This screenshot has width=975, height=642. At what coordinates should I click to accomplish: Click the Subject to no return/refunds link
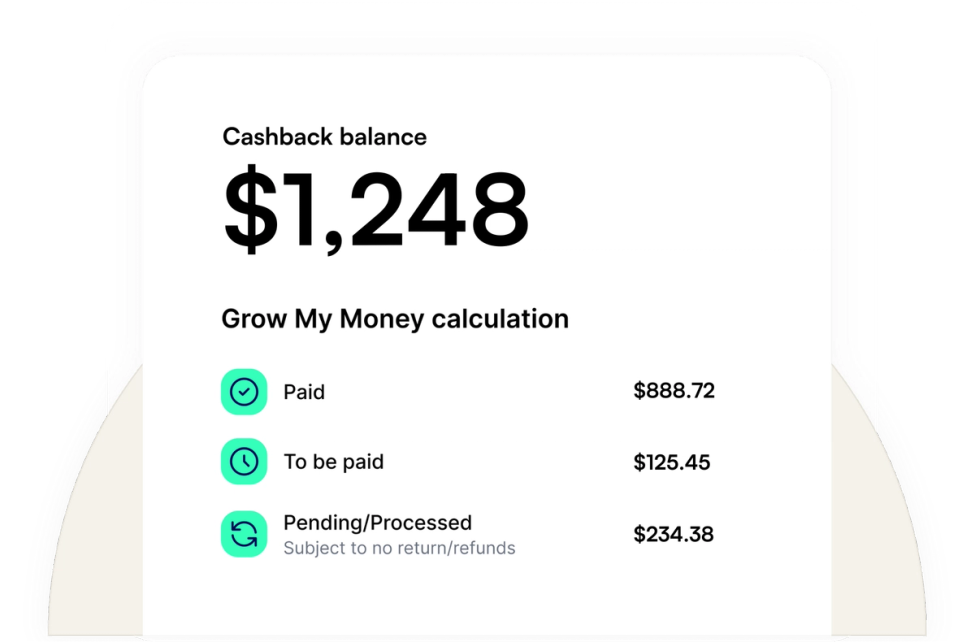[x=399, y=548]
